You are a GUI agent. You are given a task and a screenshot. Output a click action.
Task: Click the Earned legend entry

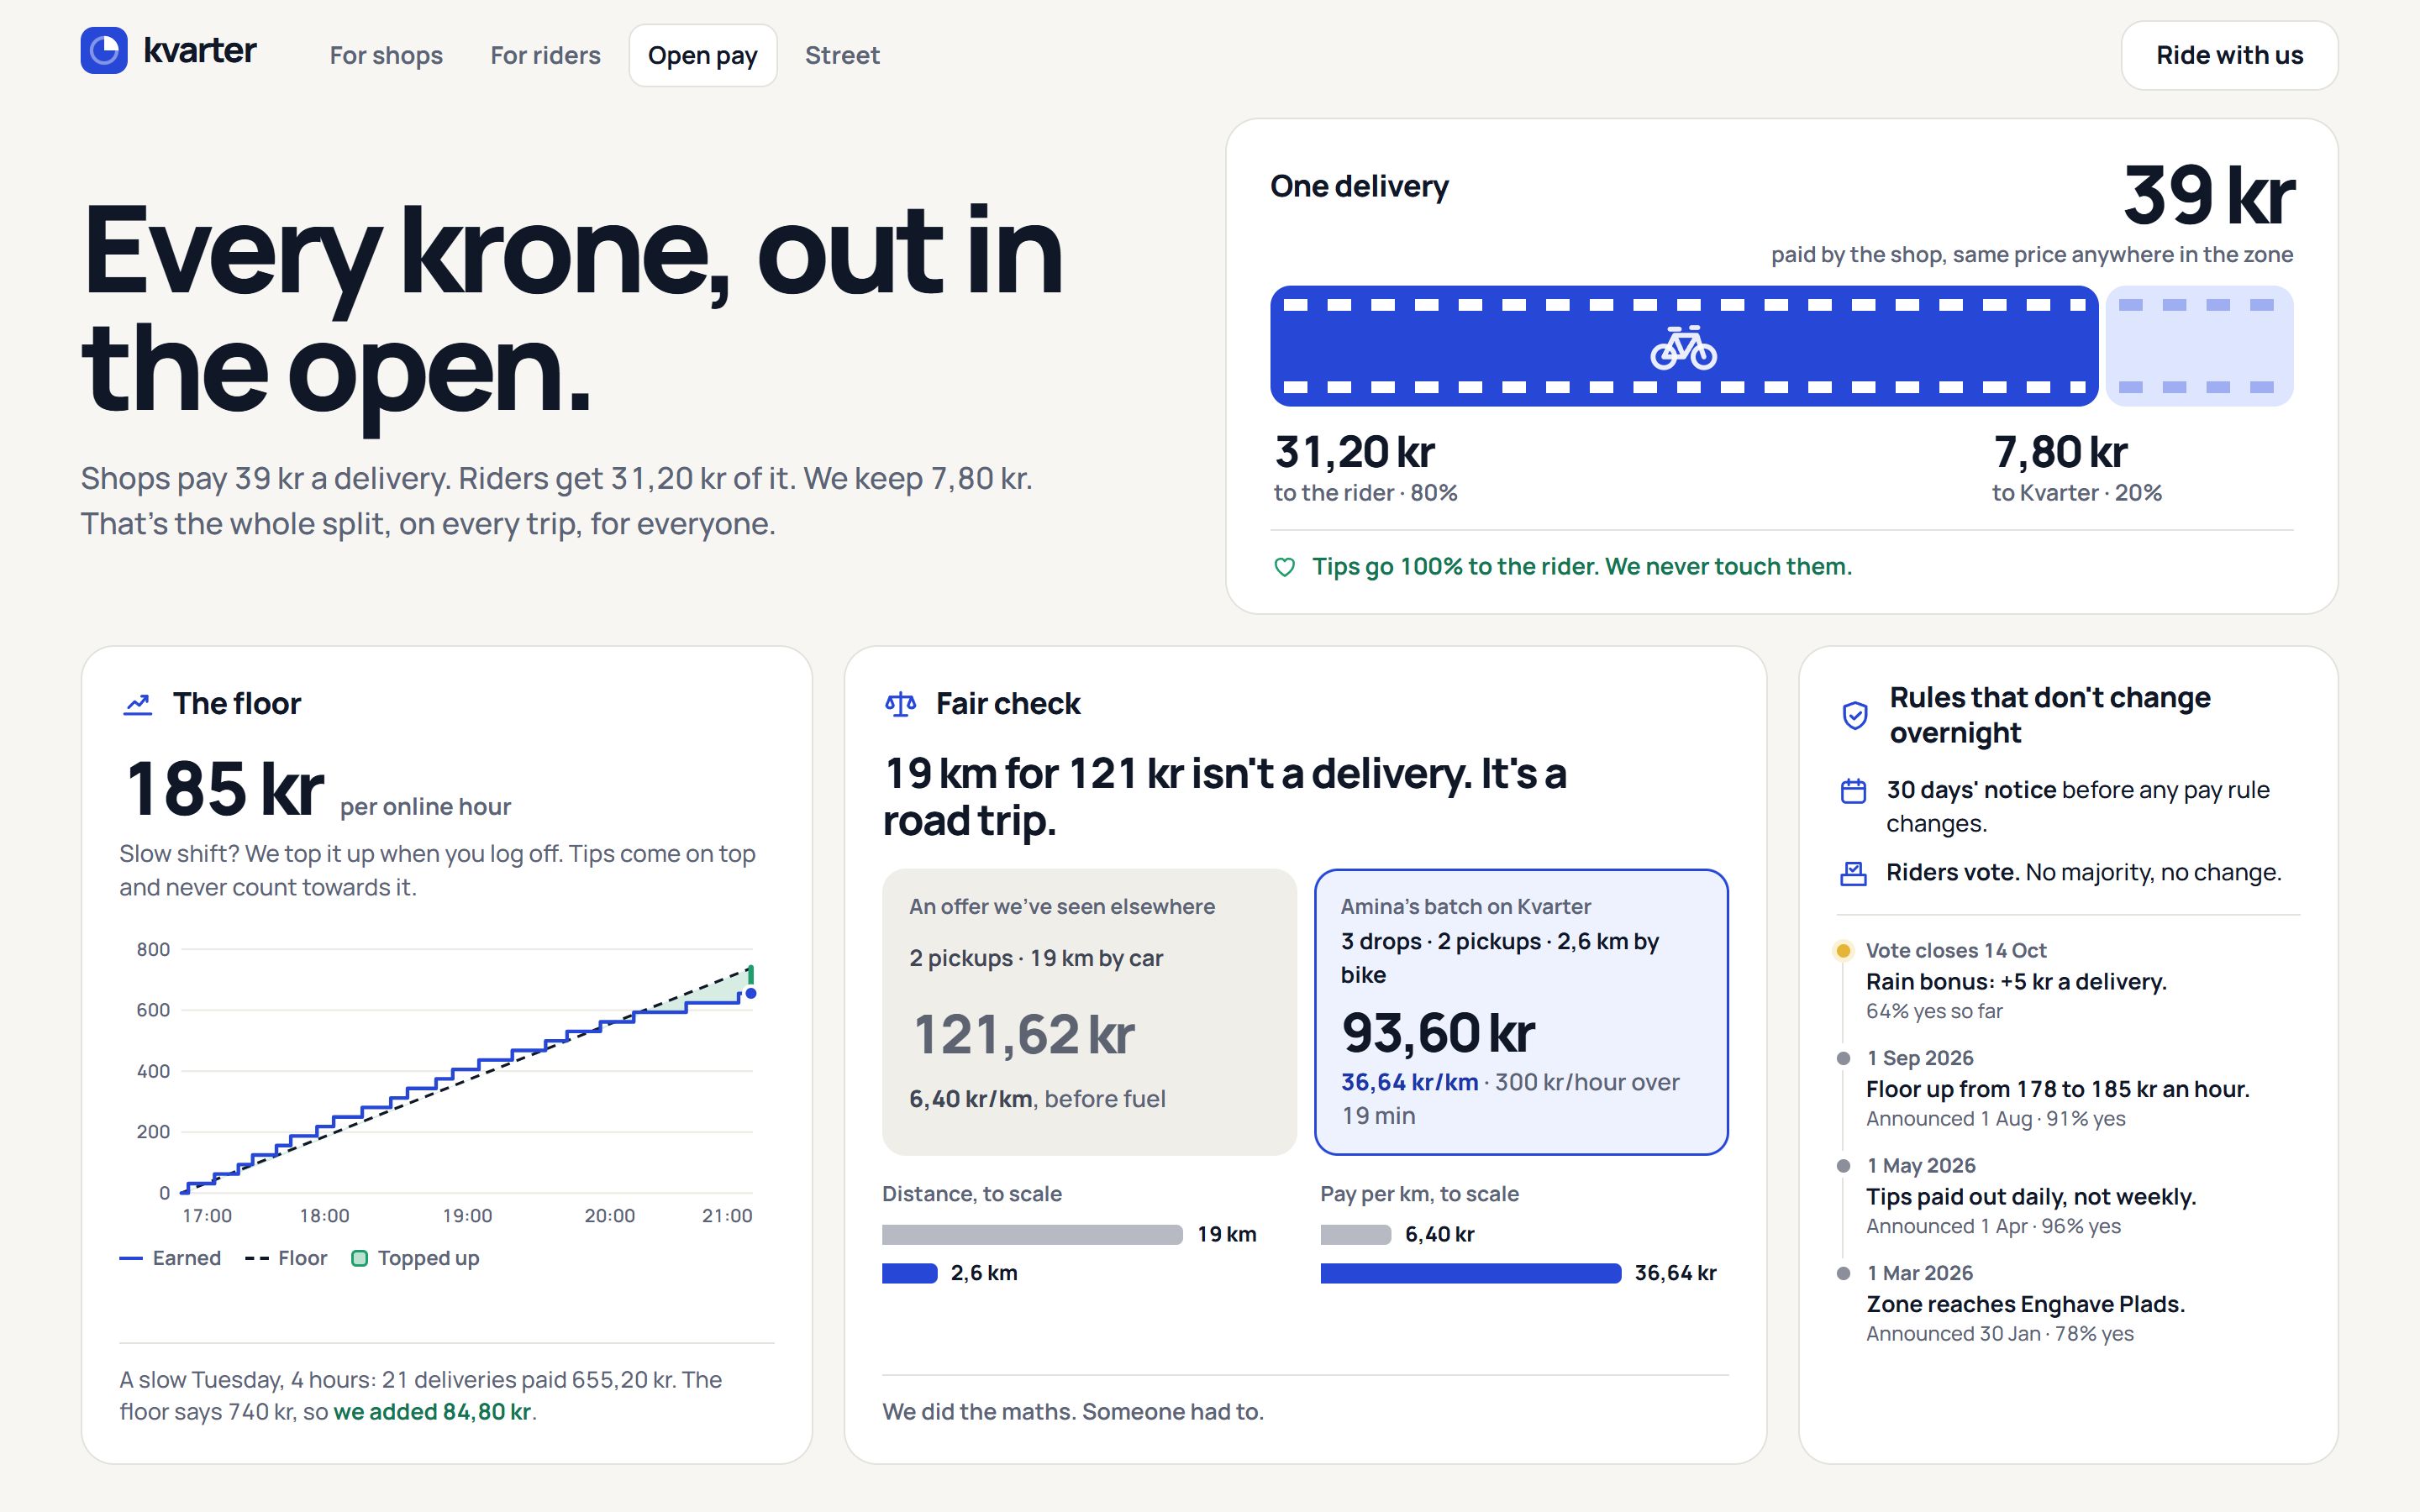[170, 1258]
